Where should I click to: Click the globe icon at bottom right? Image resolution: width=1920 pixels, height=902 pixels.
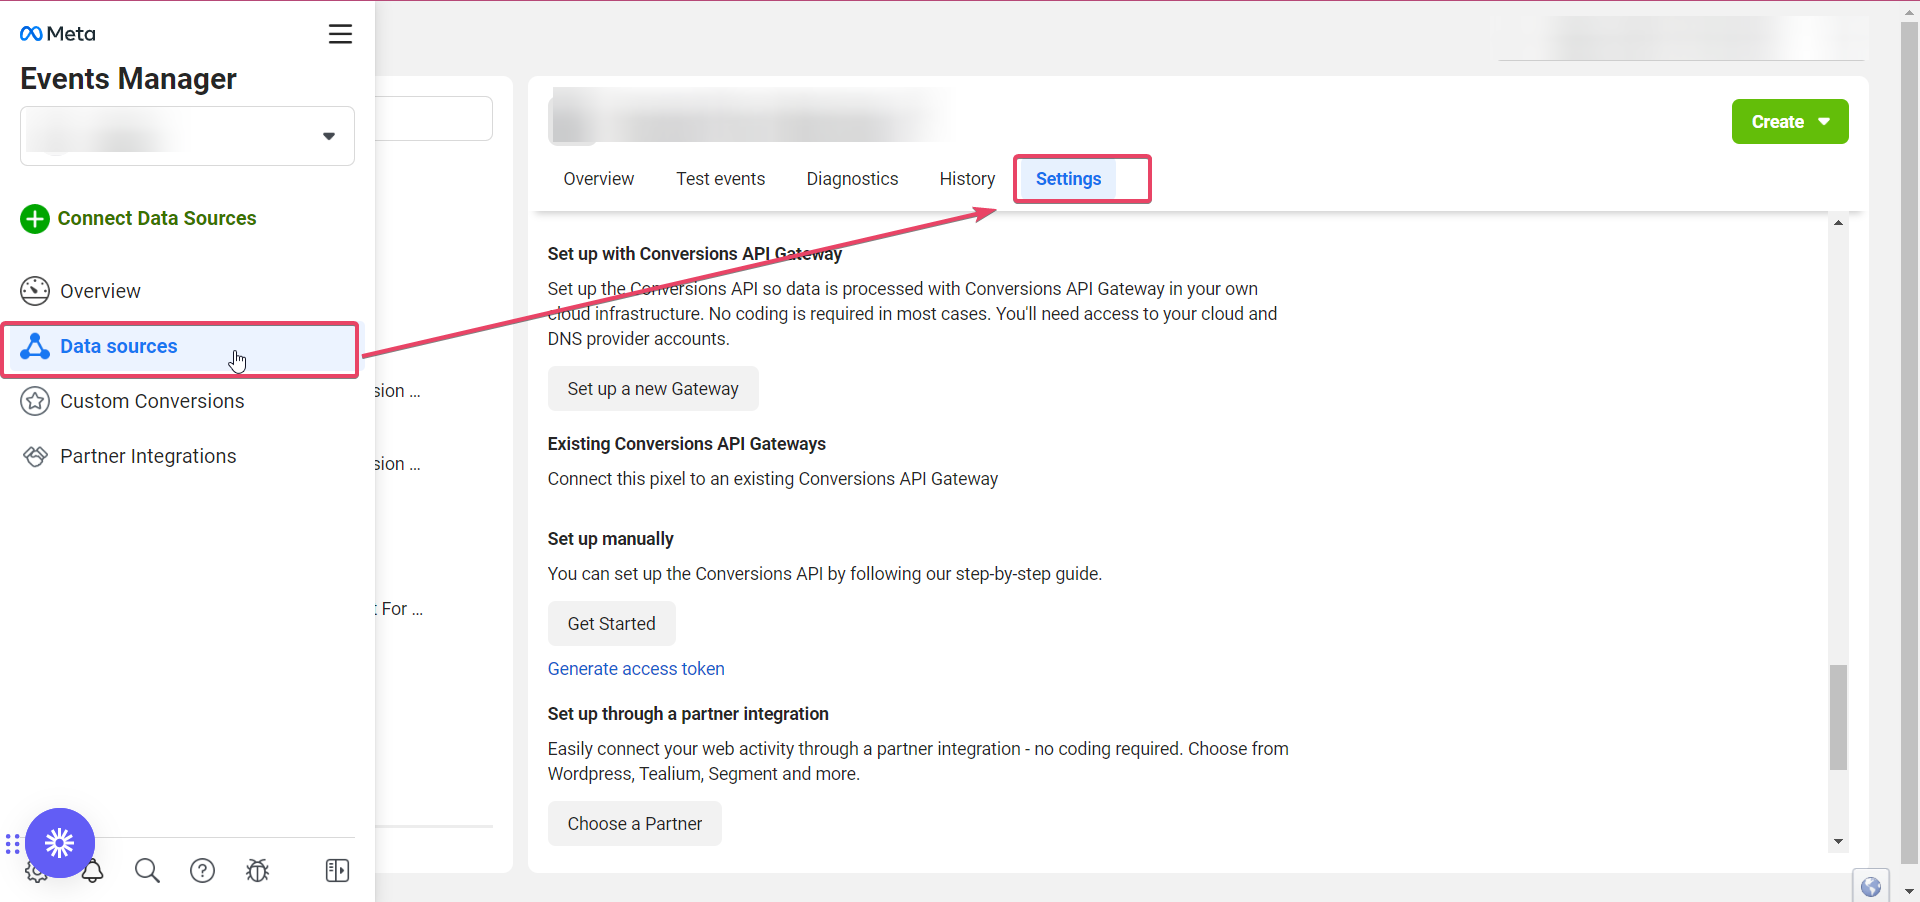1871,886
